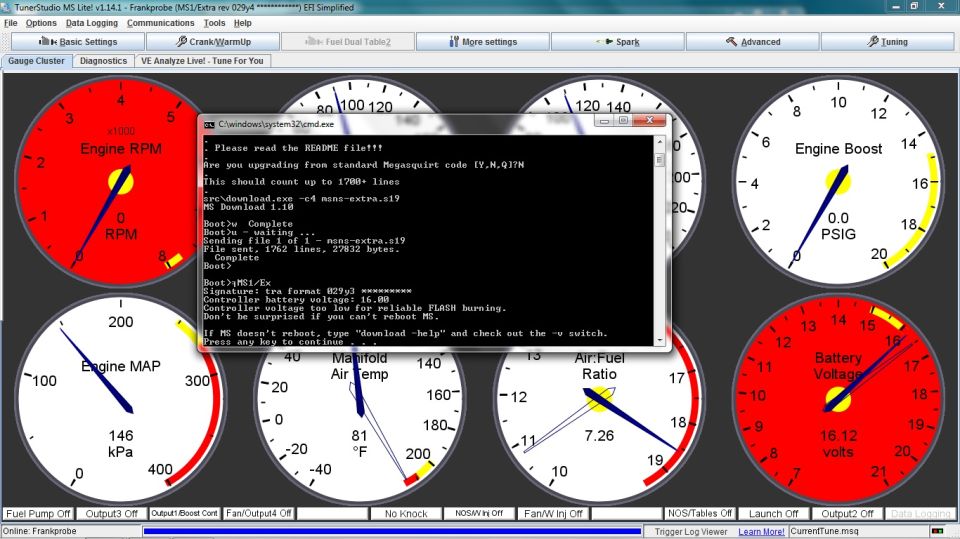Open the Crank/WarmUp toolbar dropdown
Viewport: 960px width, 539px height.
(x=213, y=42)
